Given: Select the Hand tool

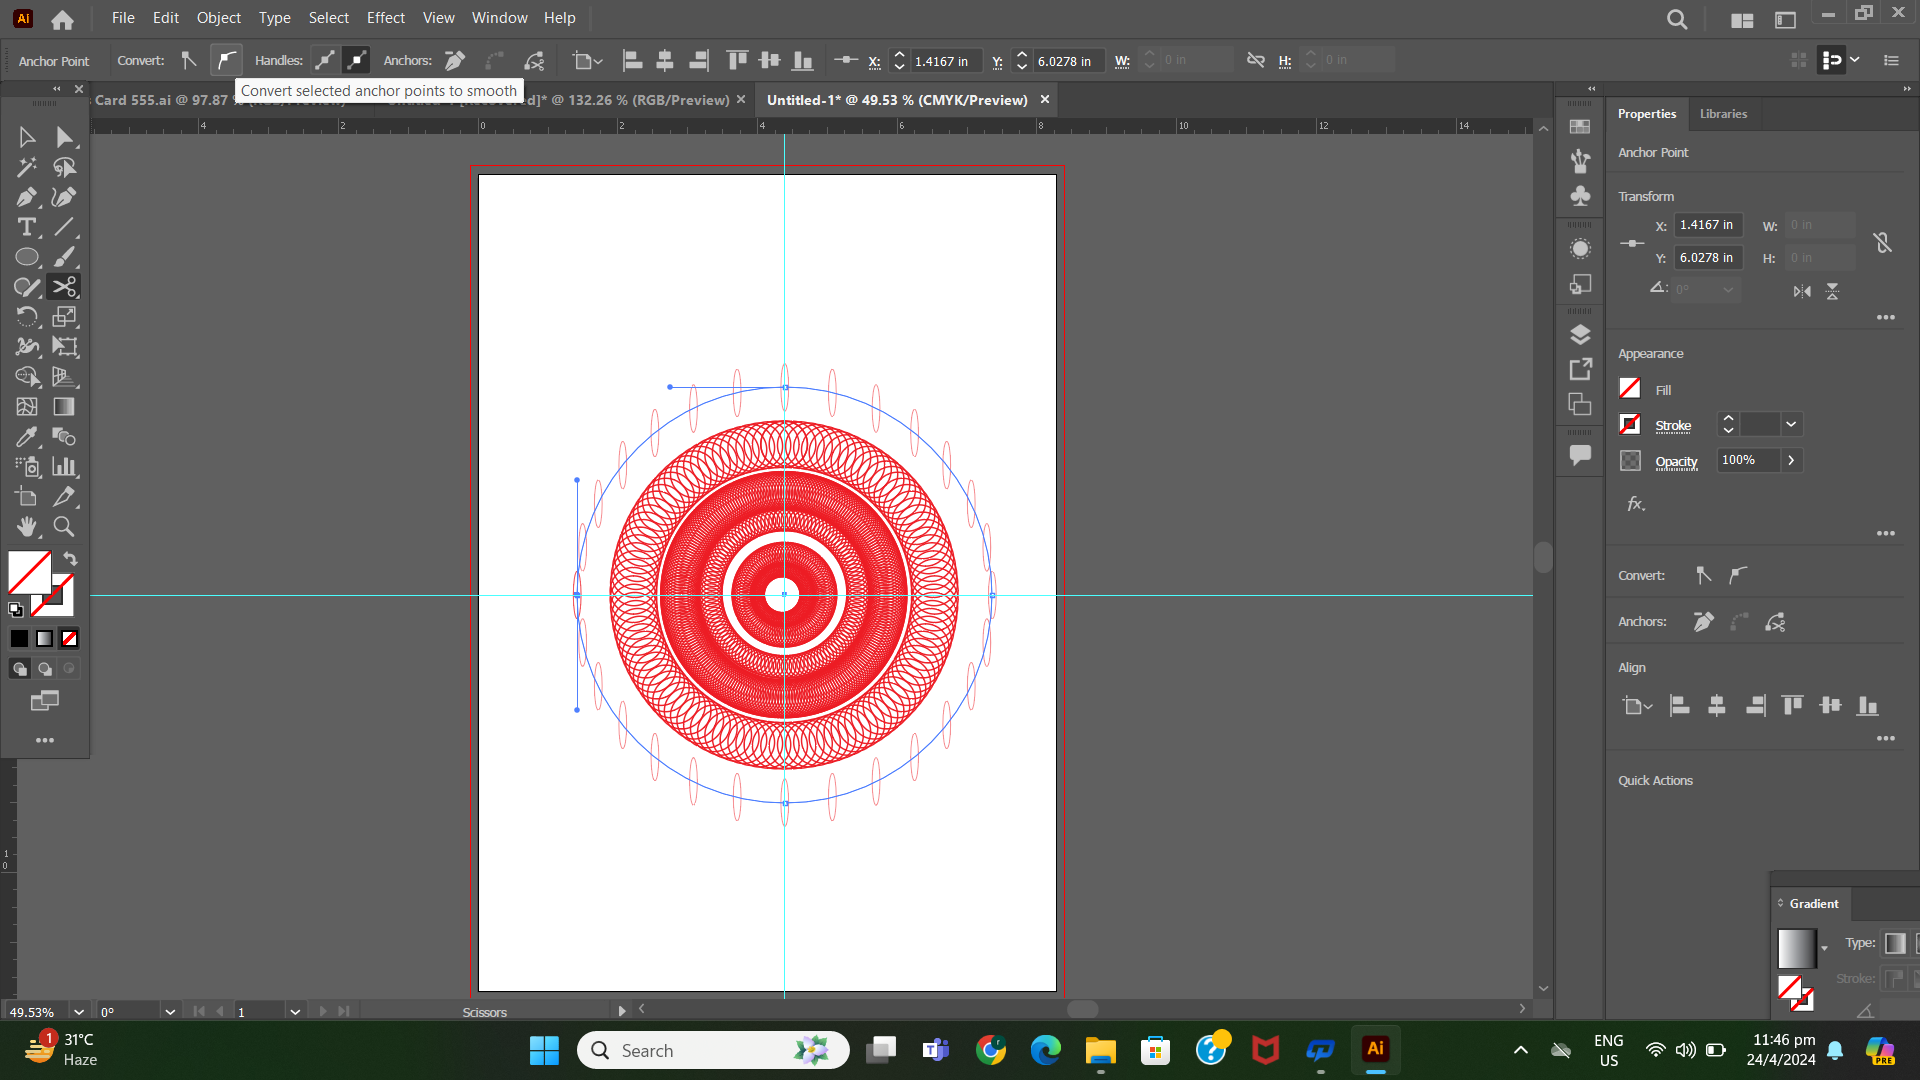Looking at the screenshot, I should [27, 527].
